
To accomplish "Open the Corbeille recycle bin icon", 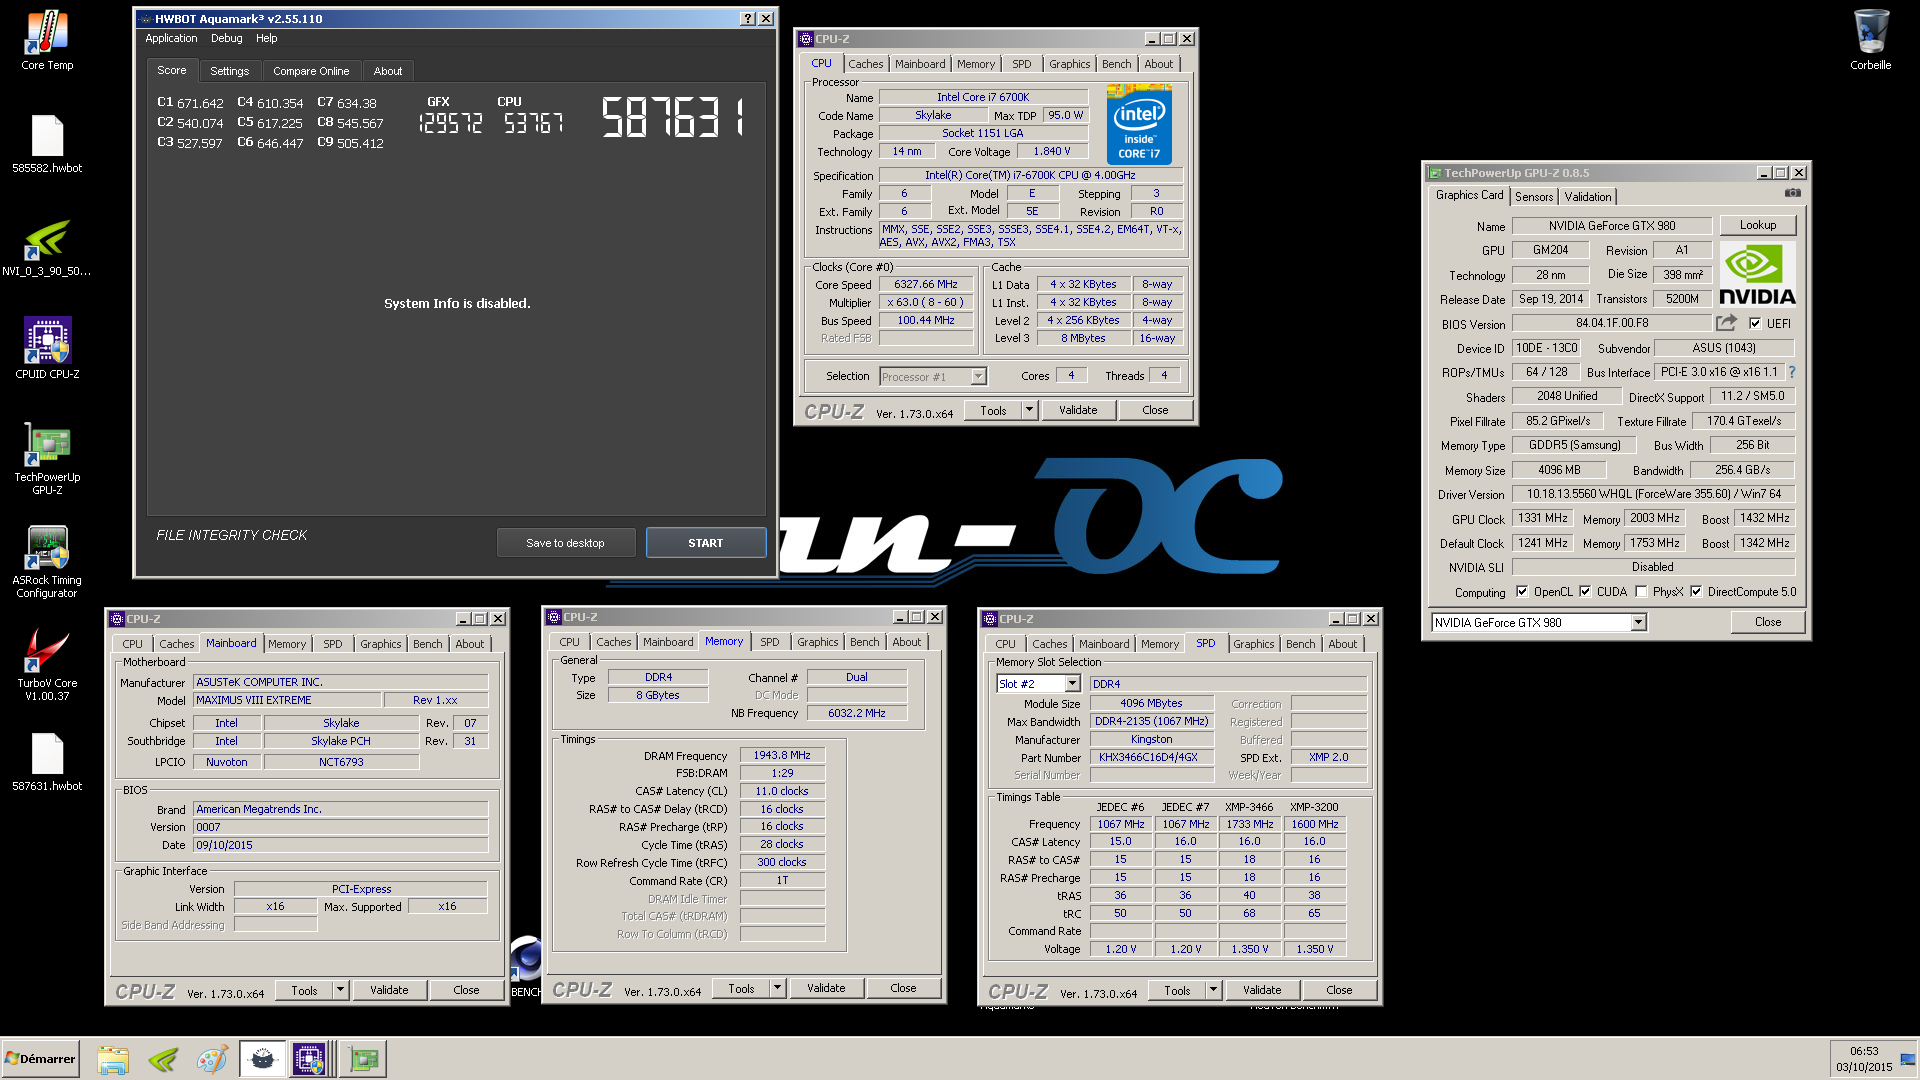I will (x=1870, y=40).
